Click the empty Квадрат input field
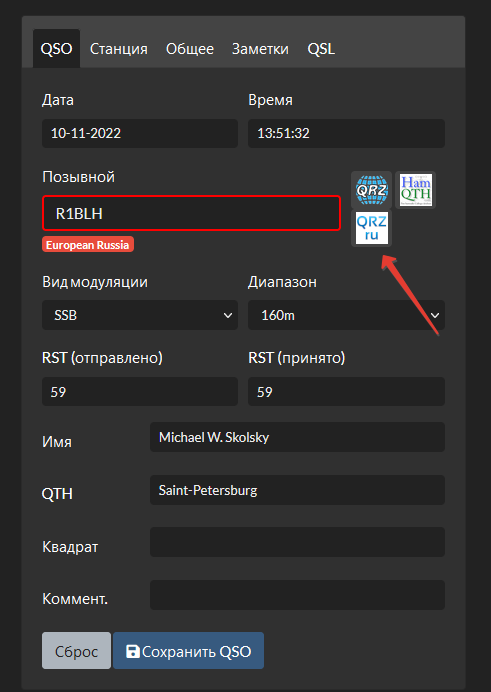 (297, 542)
